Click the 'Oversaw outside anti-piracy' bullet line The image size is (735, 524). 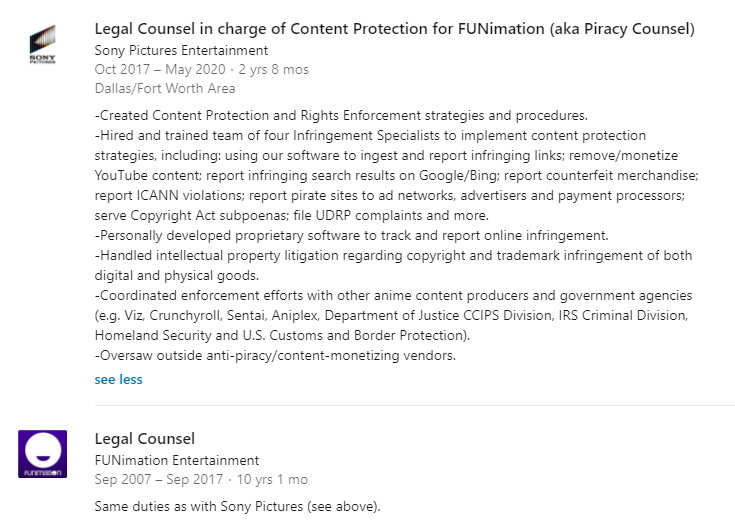tap(275, 355)
